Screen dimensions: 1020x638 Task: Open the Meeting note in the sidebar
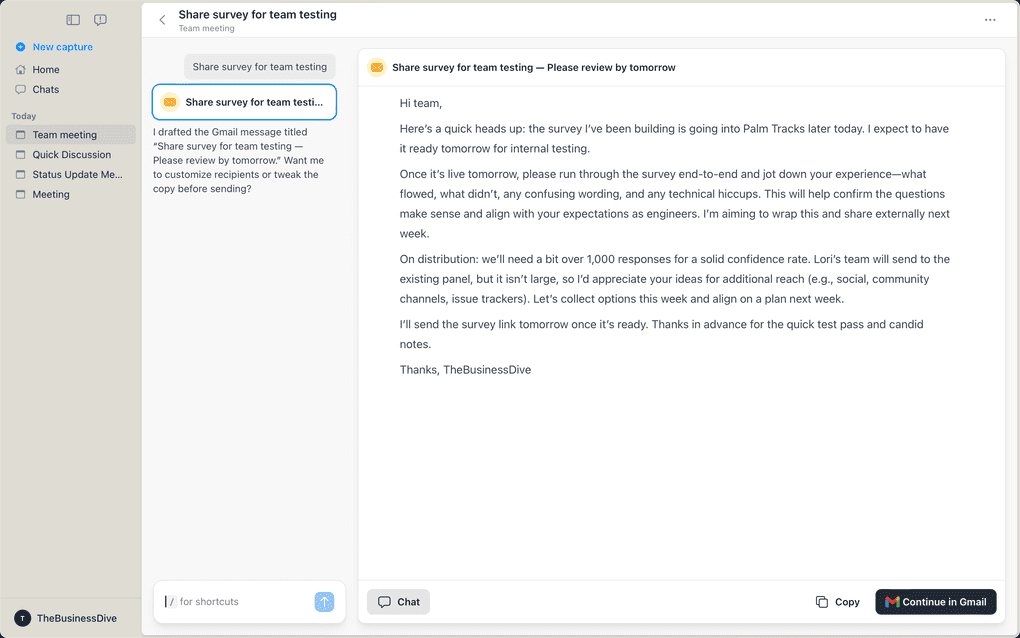pos(51,195)
